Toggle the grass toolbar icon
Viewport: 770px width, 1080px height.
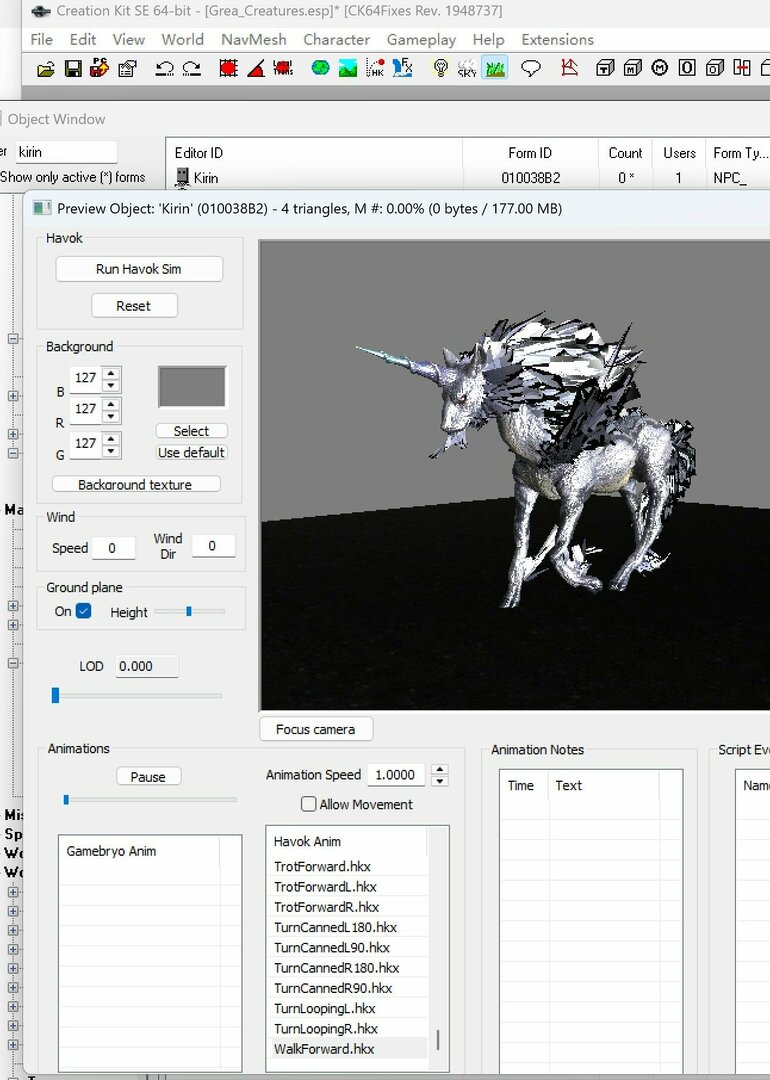[x=495, y=68]
